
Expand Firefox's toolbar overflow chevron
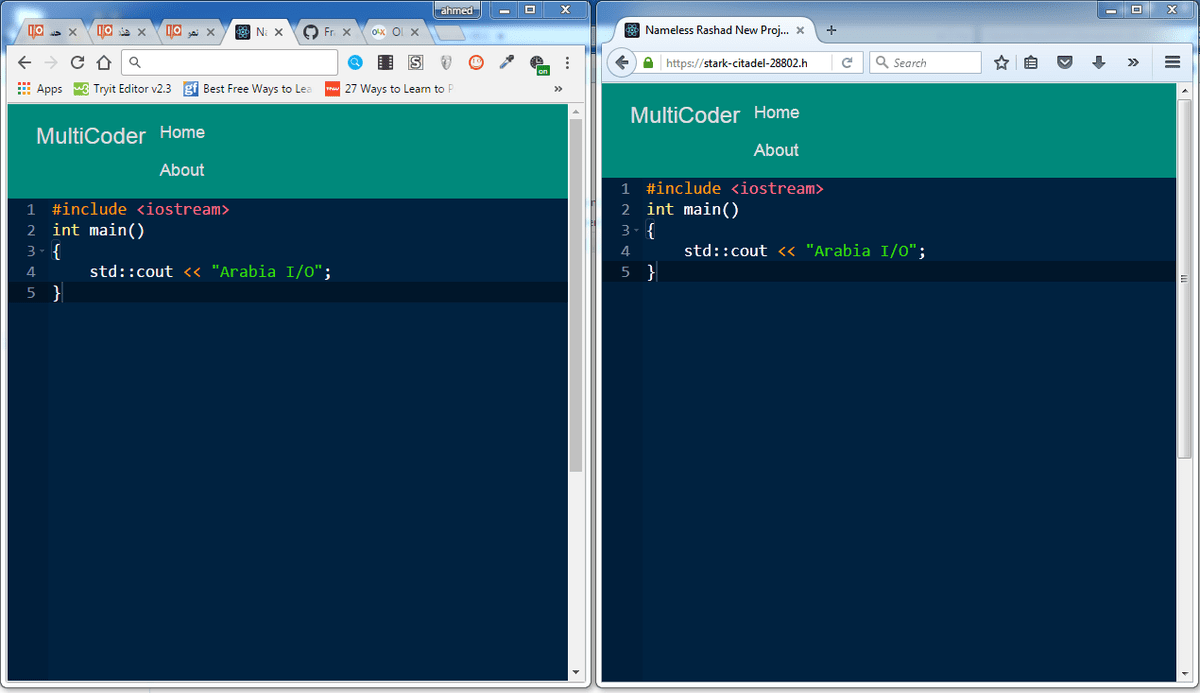point(1132,62)
